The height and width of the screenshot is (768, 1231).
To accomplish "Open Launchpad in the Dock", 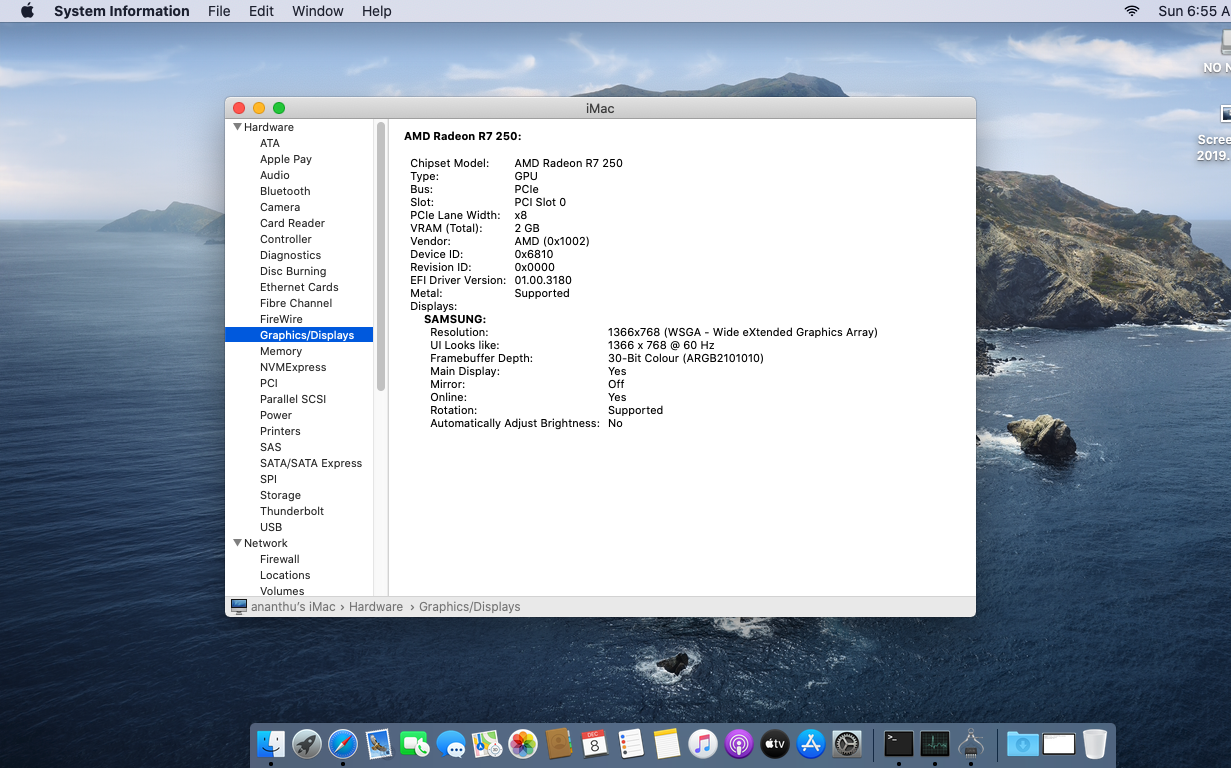I will click(307, 743).
